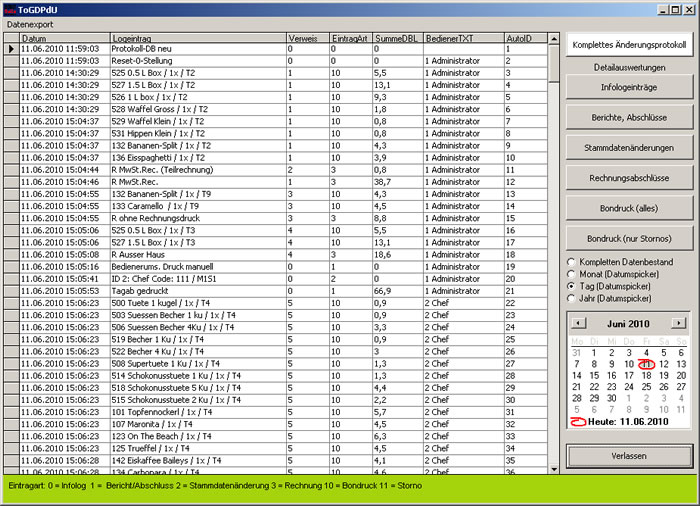Click Logeintrag column header
700x506 pixels.
click(198, 38)
